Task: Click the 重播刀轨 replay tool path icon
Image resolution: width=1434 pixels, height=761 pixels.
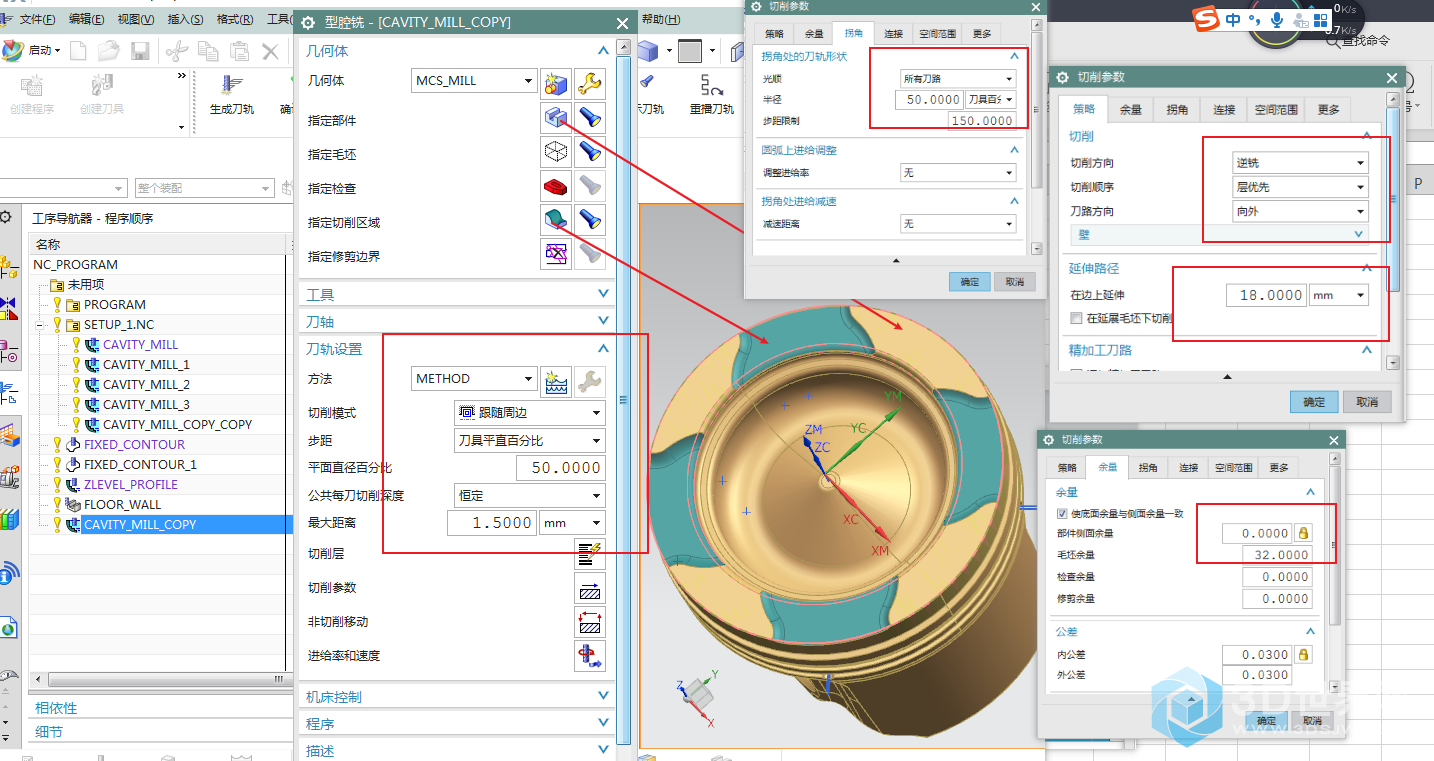Action: tap(711, 93)
